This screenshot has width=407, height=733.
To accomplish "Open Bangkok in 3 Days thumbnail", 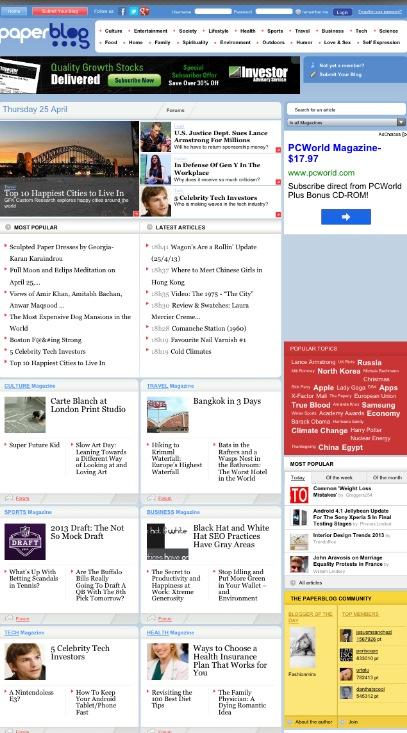I will [x=167, y=415].
